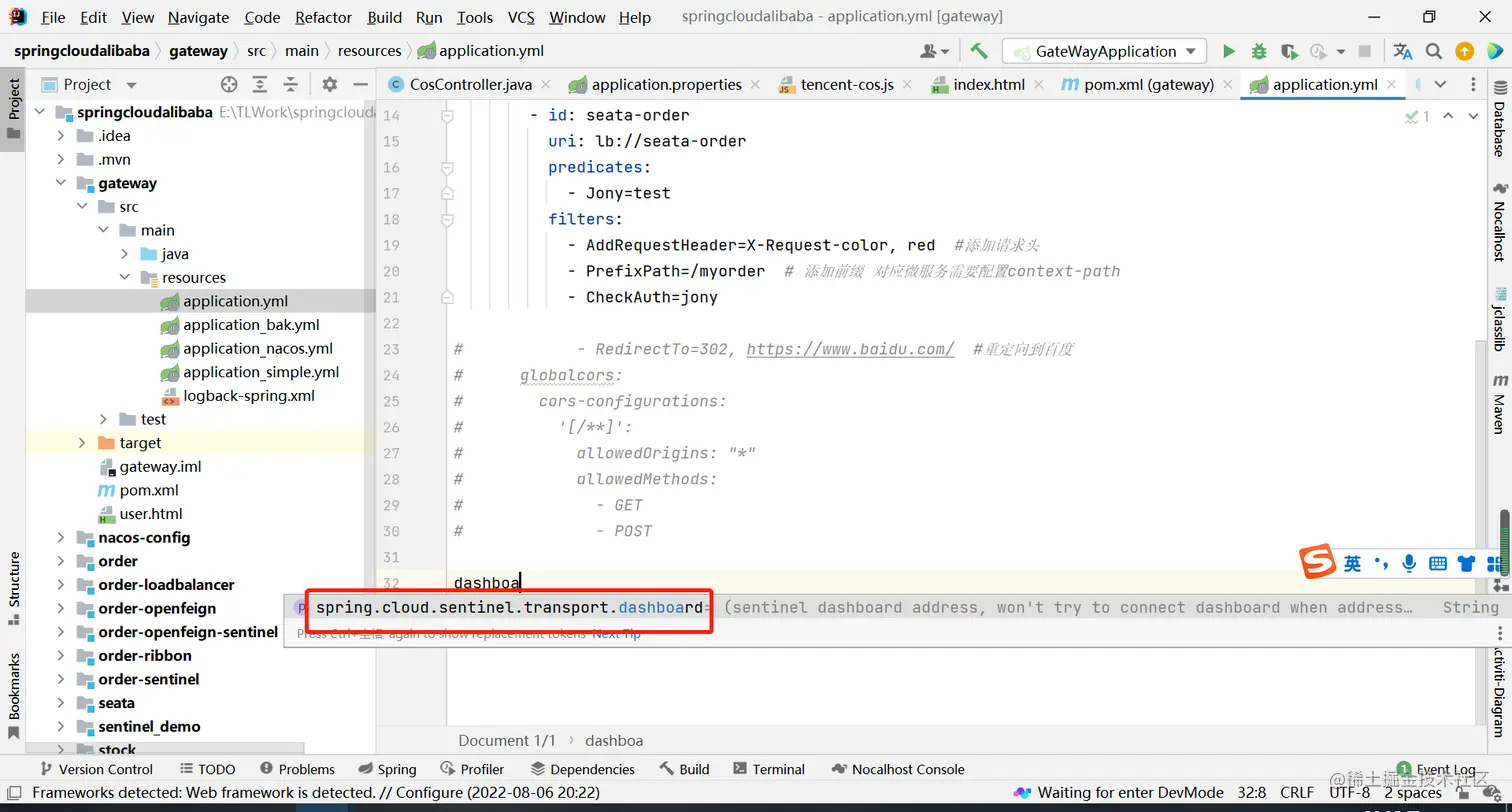
Task: Select logback-spring.xml in project tree
Action: coord(249,396)
